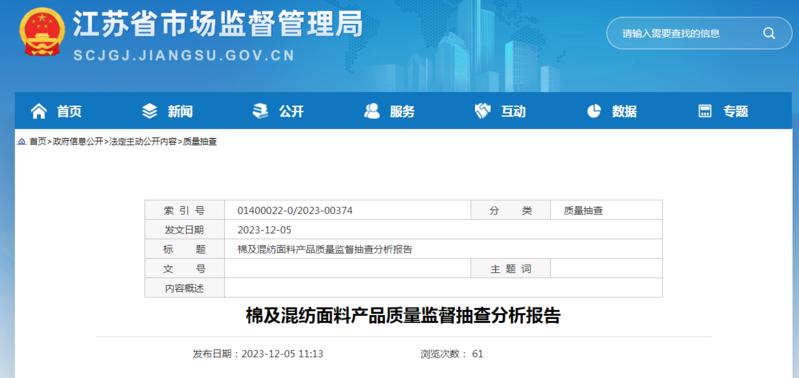Click the breadcrumb home icon
This screenshot has width=799, height=378.
point(21,142)
